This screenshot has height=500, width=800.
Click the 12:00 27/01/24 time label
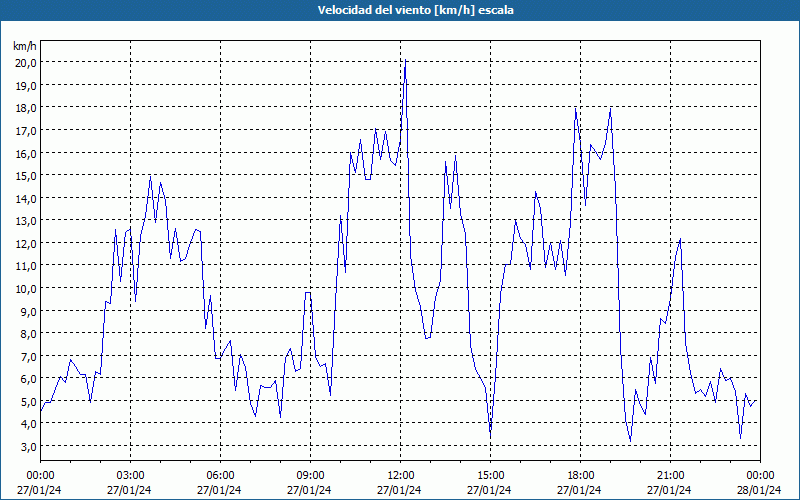point(400,483)
